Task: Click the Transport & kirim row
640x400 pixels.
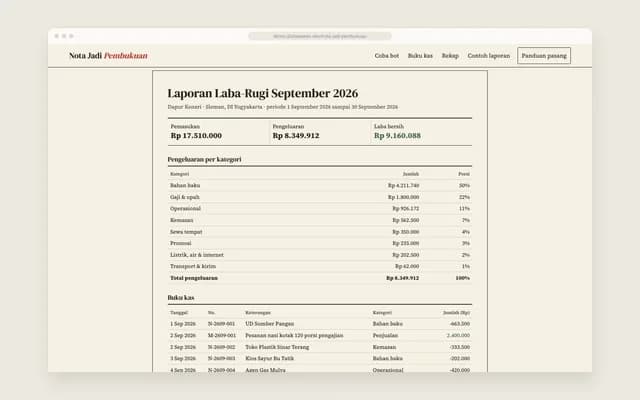Action: pyautogui.click(x=320, y=266)
